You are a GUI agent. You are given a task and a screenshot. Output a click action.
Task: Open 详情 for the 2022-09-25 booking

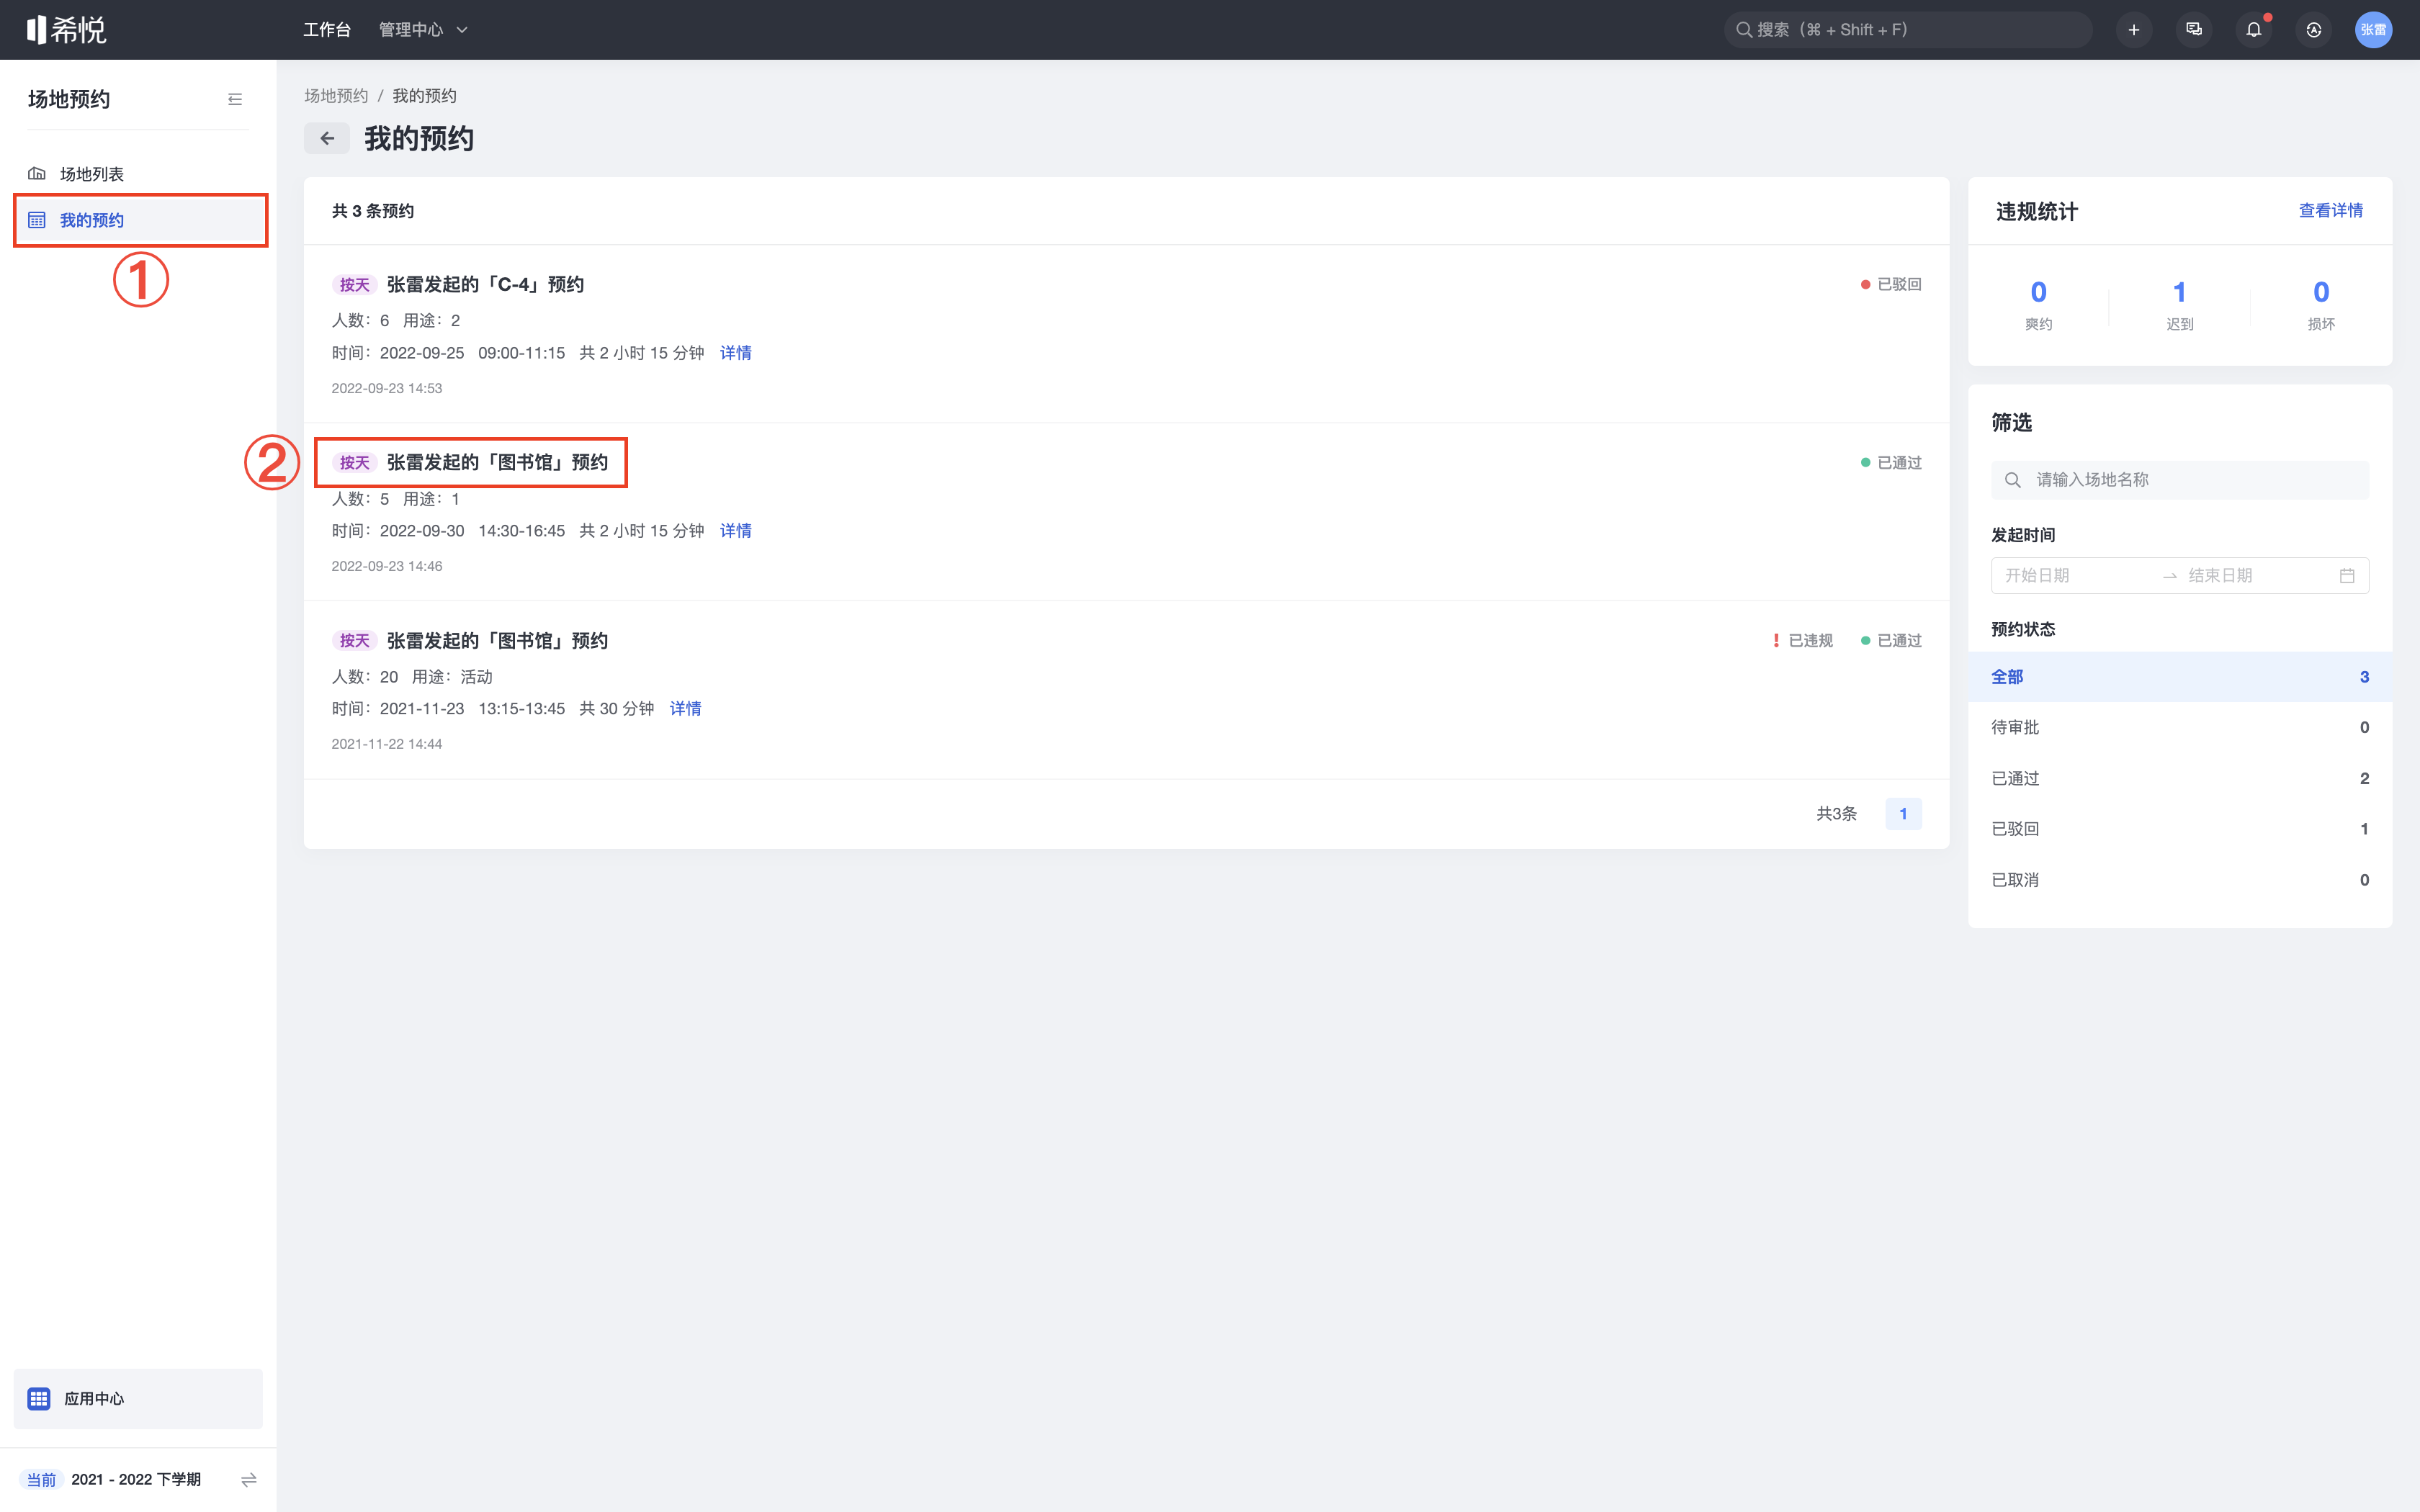tap(736, 353)
